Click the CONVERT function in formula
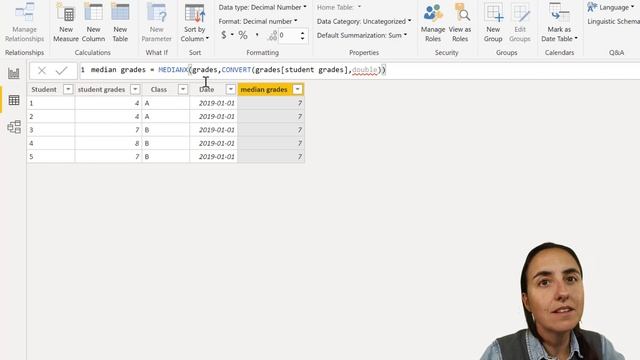This screenshot has height=360, width=640. tap(236, 70)
